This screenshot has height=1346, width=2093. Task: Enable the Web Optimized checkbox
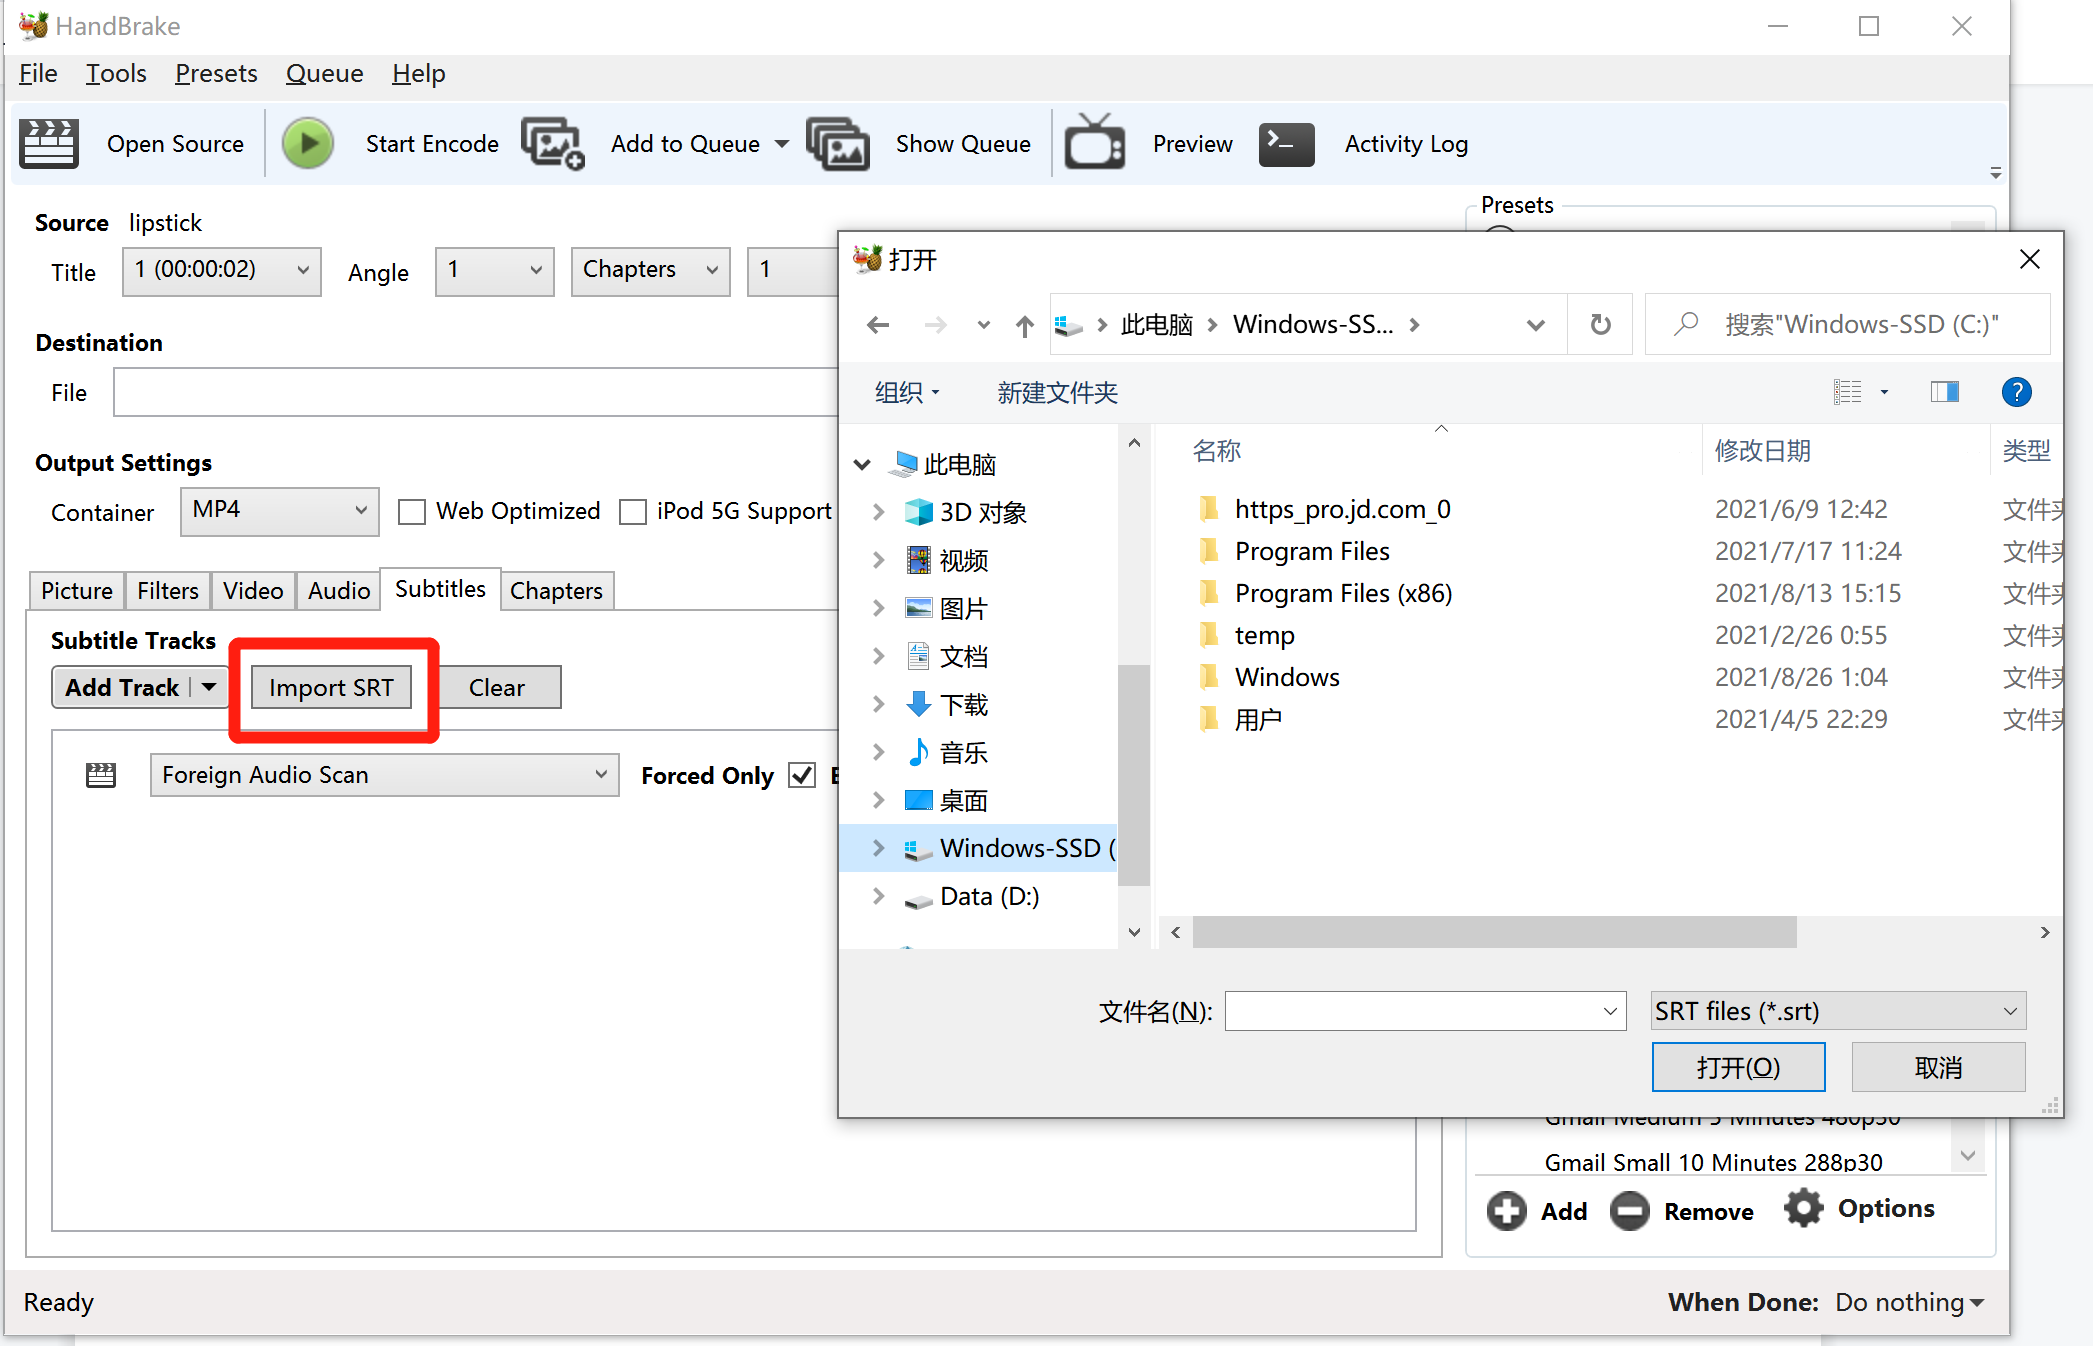tap(412, 512)
